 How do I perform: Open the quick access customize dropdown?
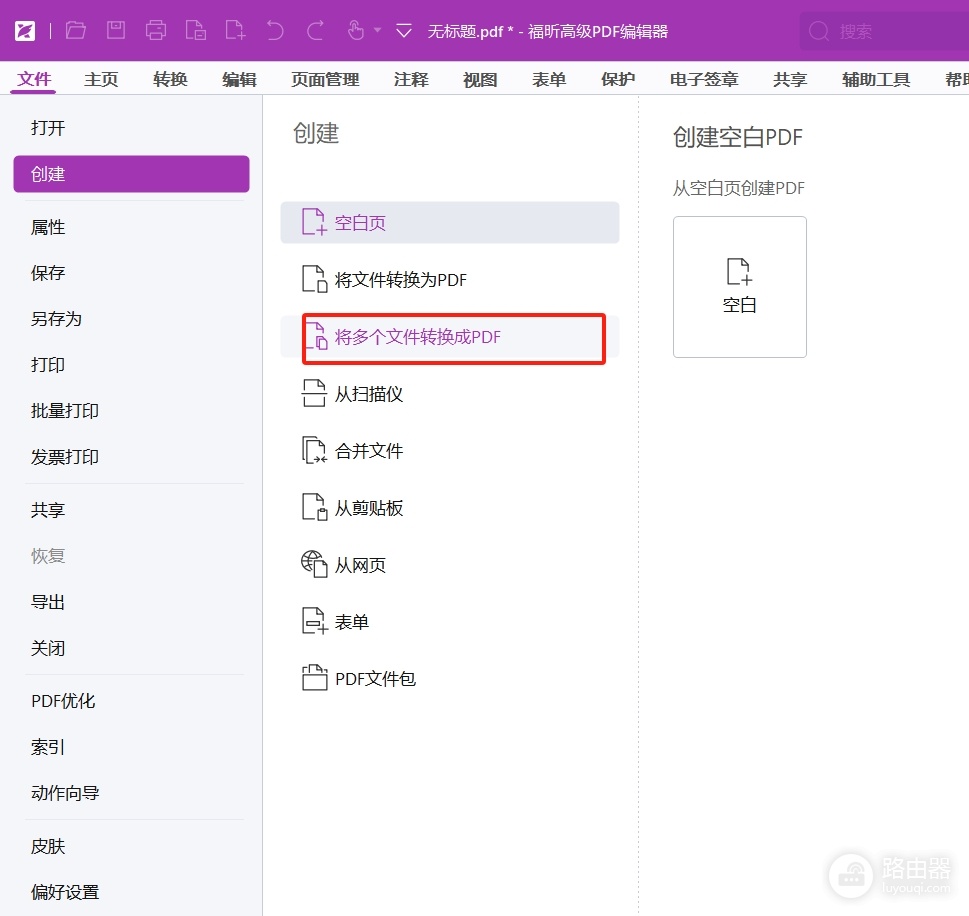[404, 30]
